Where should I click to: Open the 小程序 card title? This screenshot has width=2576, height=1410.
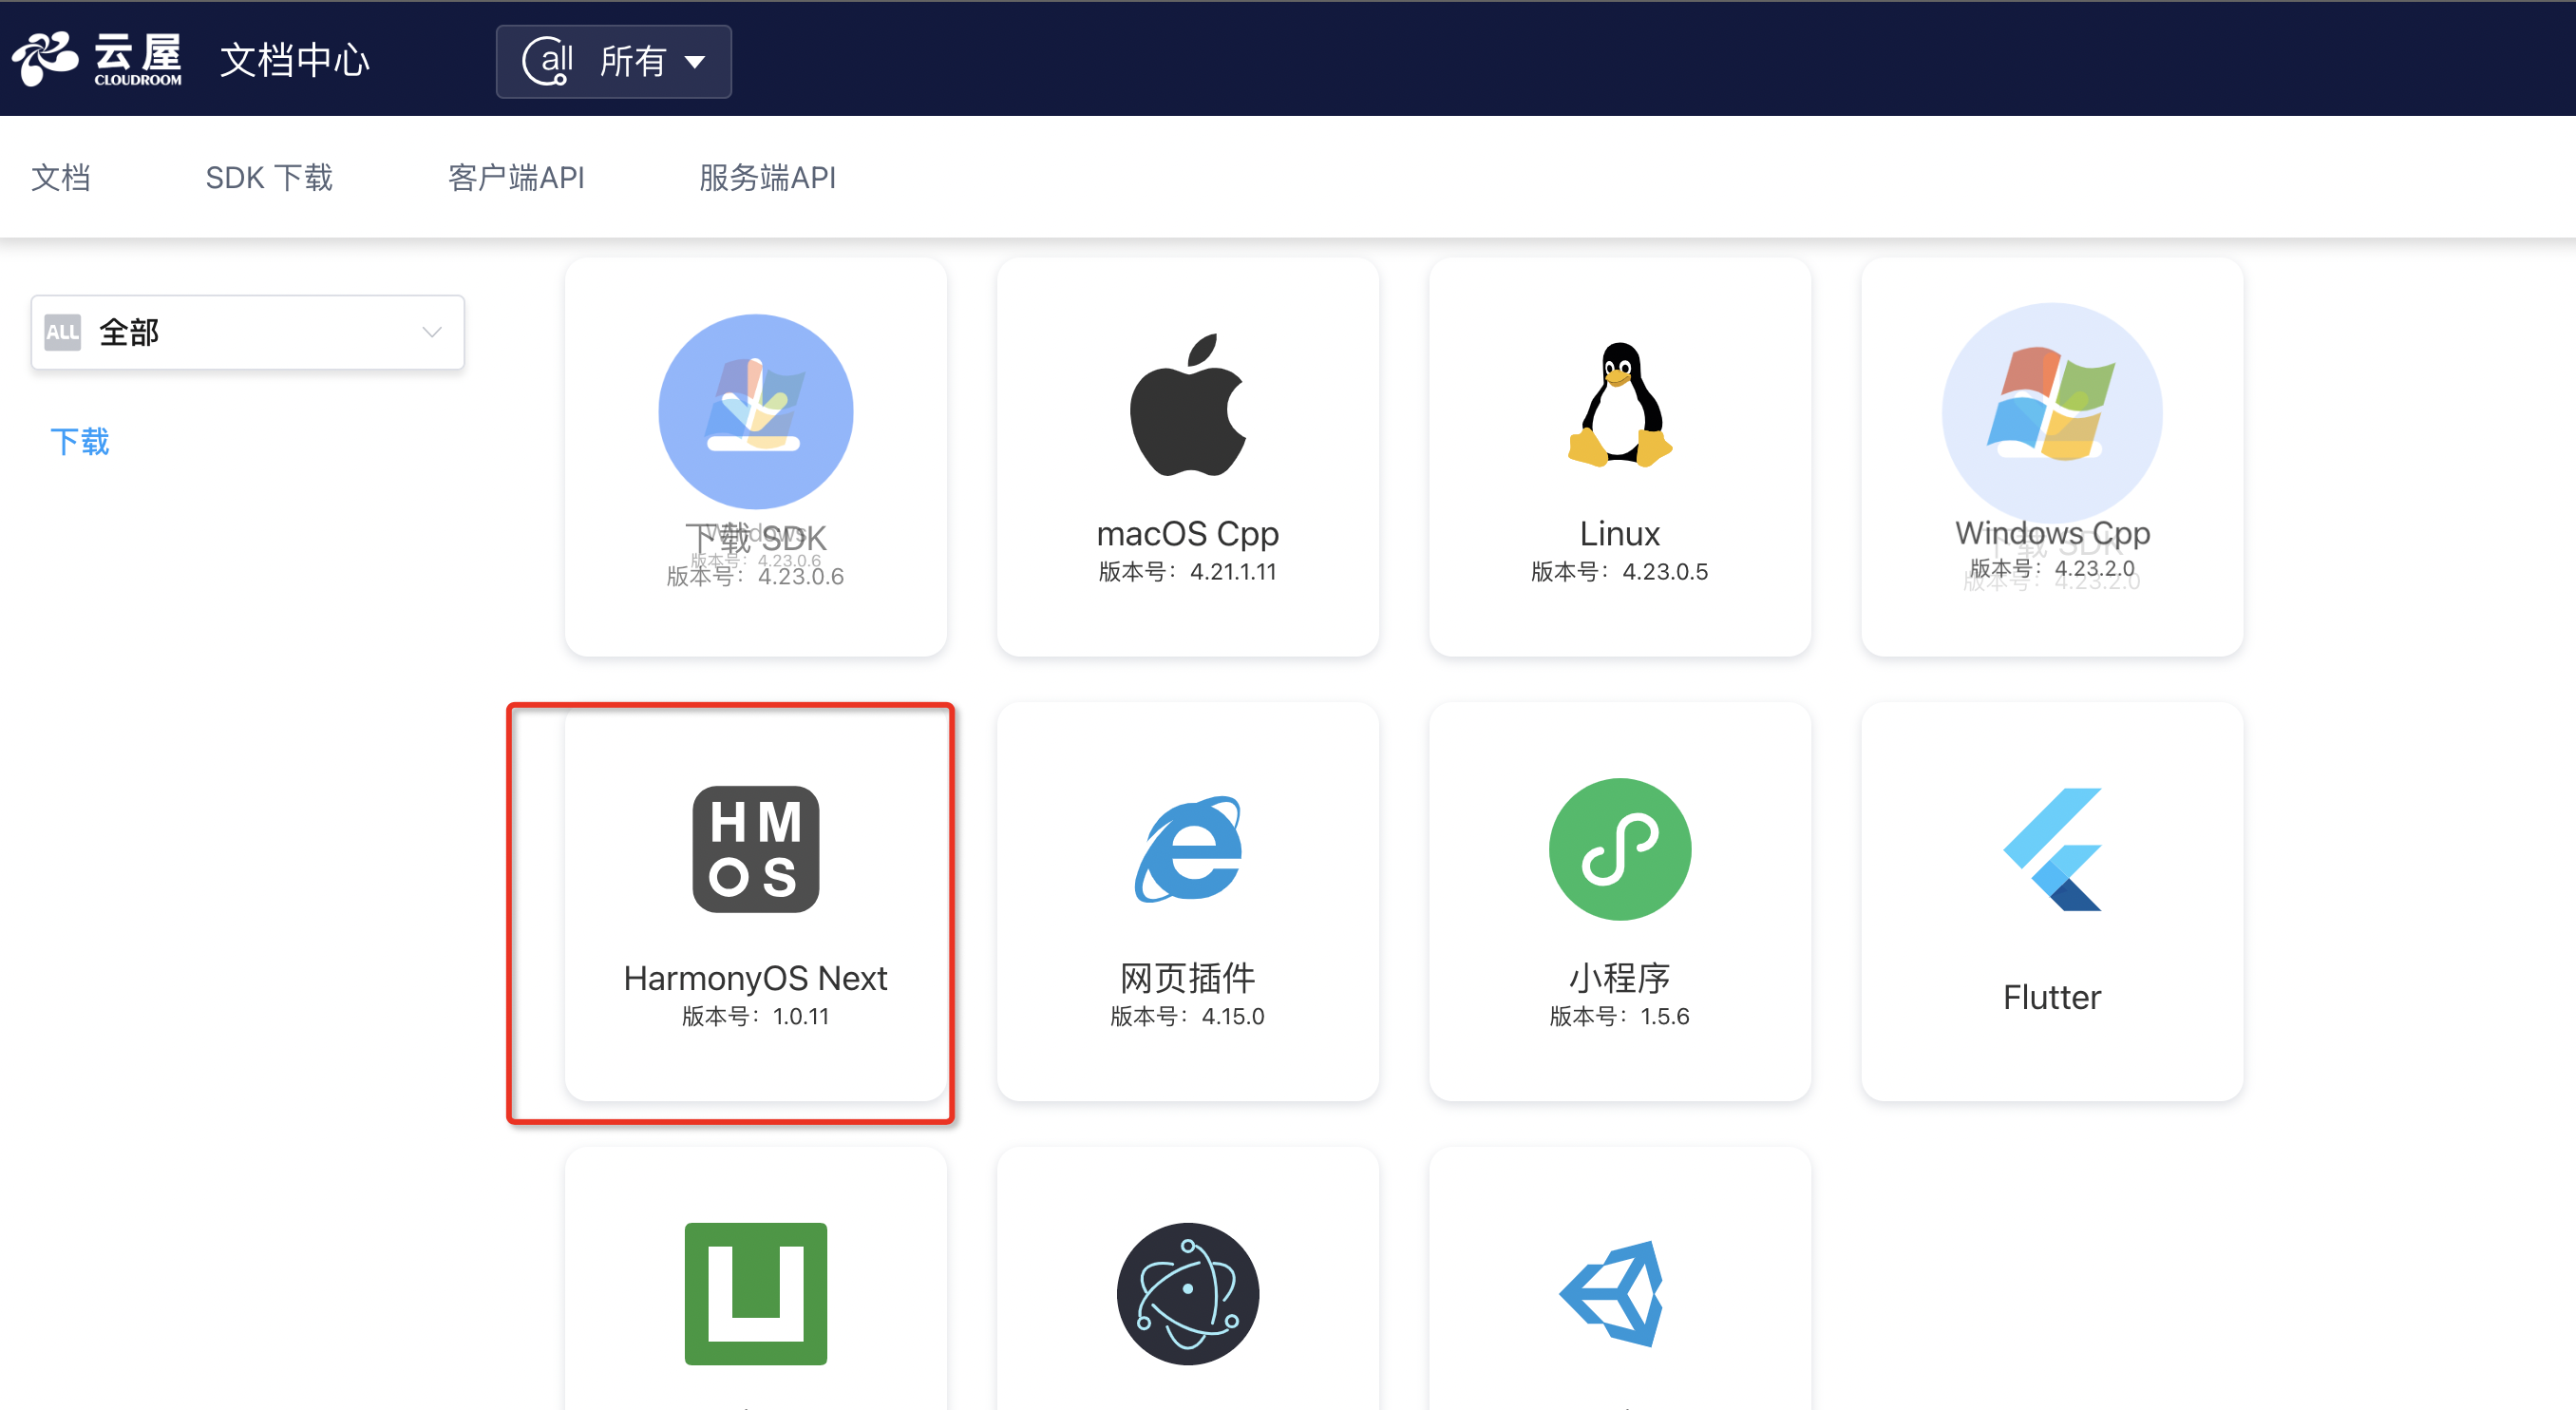pos(1620,977)
